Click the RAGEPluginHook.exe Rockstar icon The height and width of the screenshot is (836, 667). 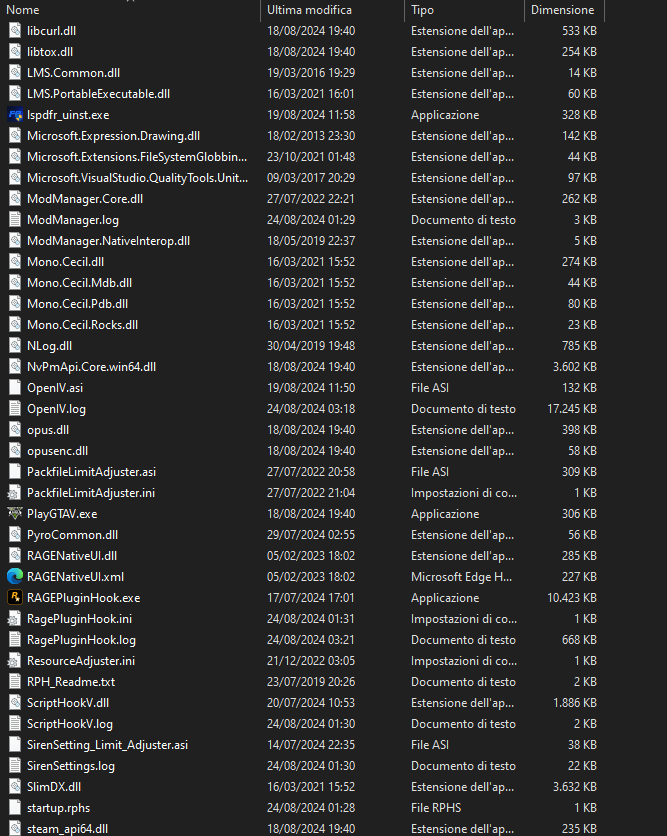coord(15,598)
